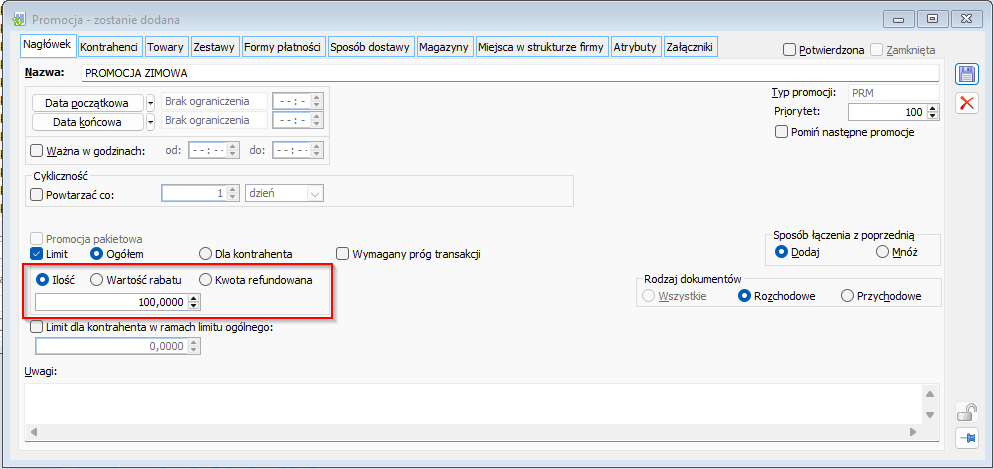This screenshot has width=994, height=469.
Task: Choose Wartość rabatu radio option
Action: (96, 279)
